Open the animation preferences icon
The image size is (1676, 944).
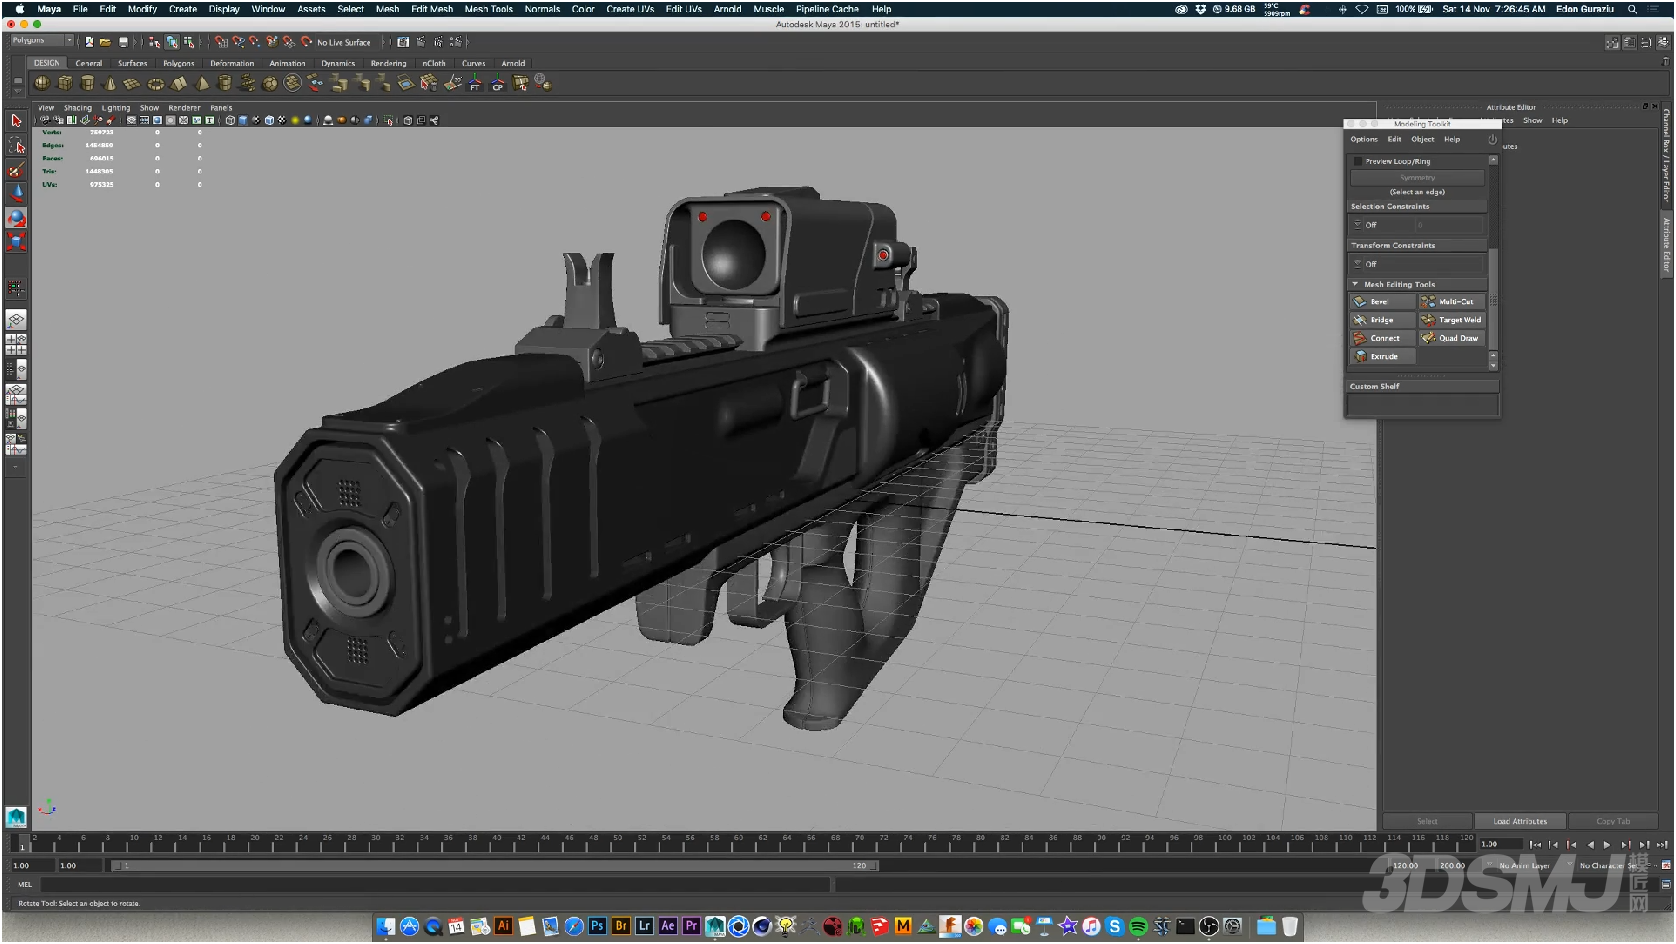(x=1666, y=865)
